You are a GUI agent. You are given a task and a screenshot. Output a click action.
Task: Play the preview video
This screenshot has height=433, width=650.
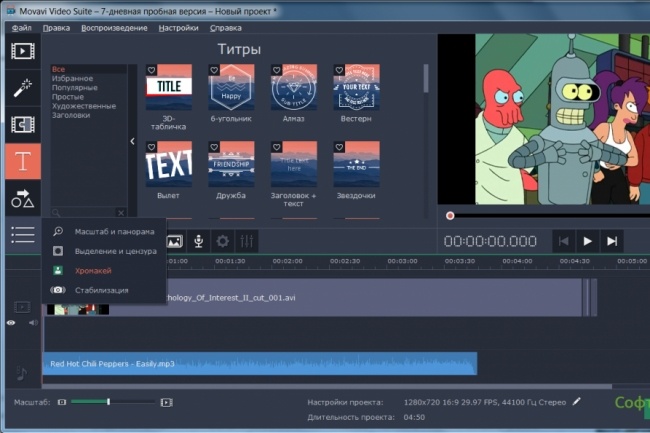(x=587, y=241)
